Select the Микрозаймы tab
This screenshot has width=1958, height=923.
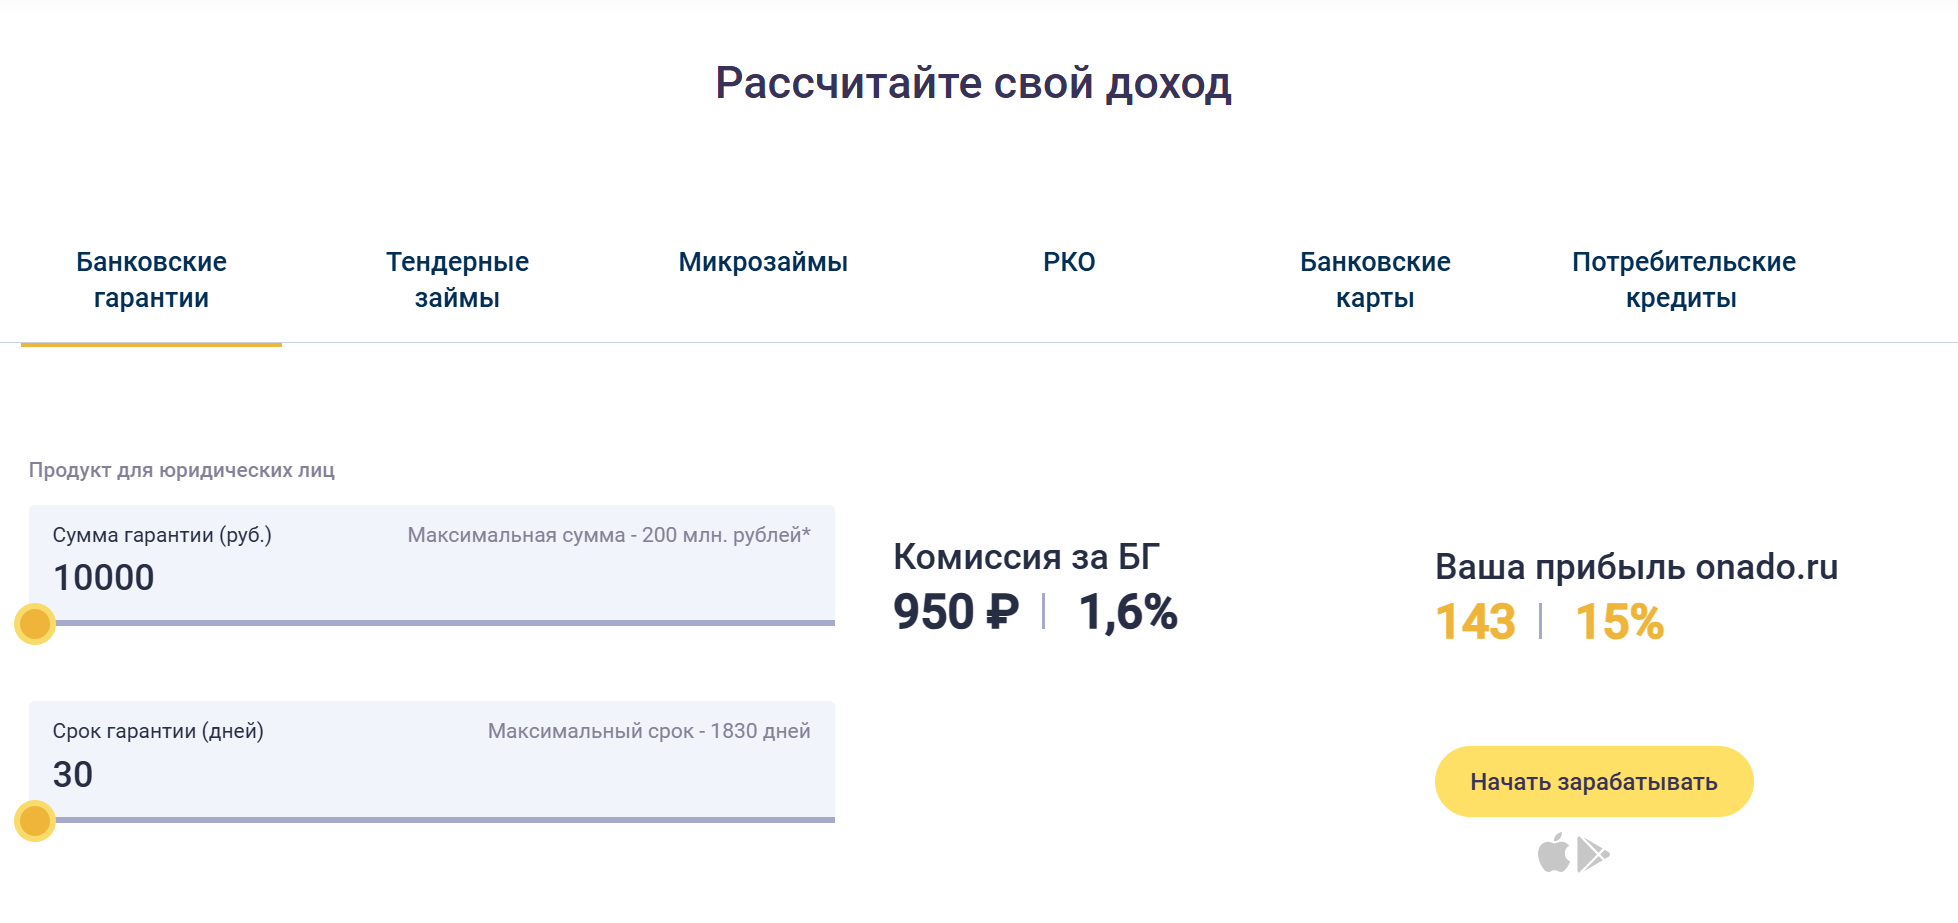click(x=763, y=262)
